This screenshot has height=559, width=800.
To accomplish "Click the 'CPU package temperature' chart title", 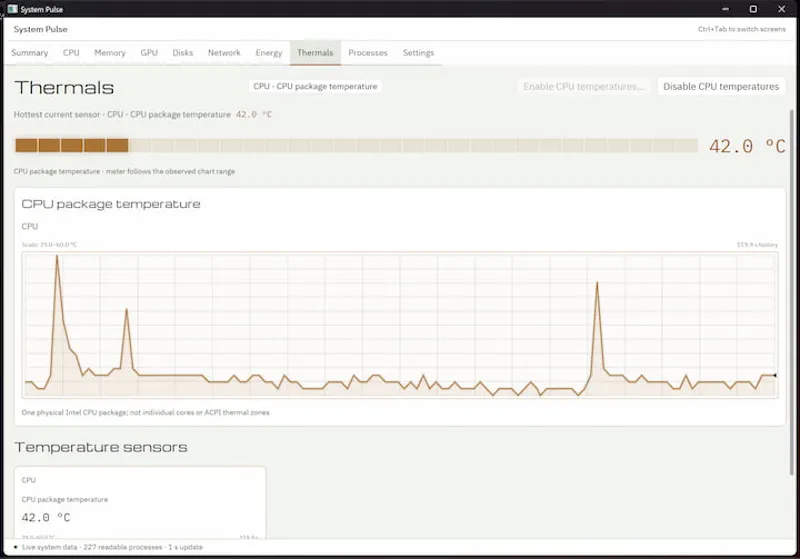I will click(111, 204).
